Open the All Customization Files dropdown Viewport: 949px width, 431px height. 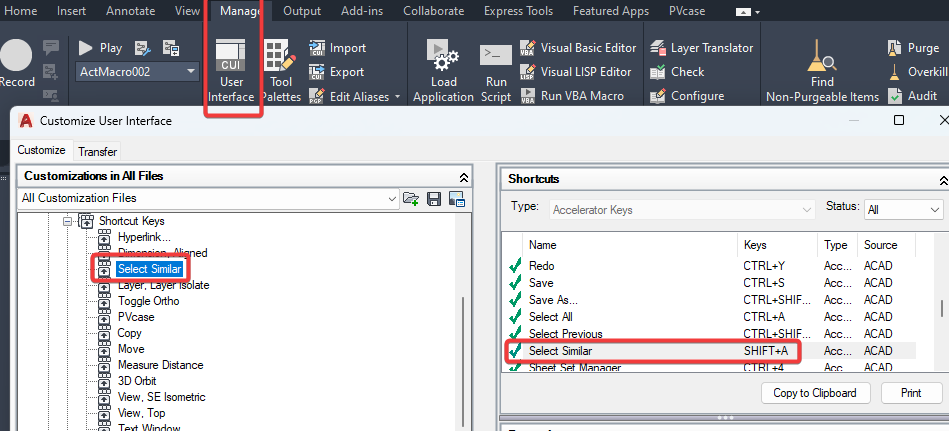click(x=208, y=198)
